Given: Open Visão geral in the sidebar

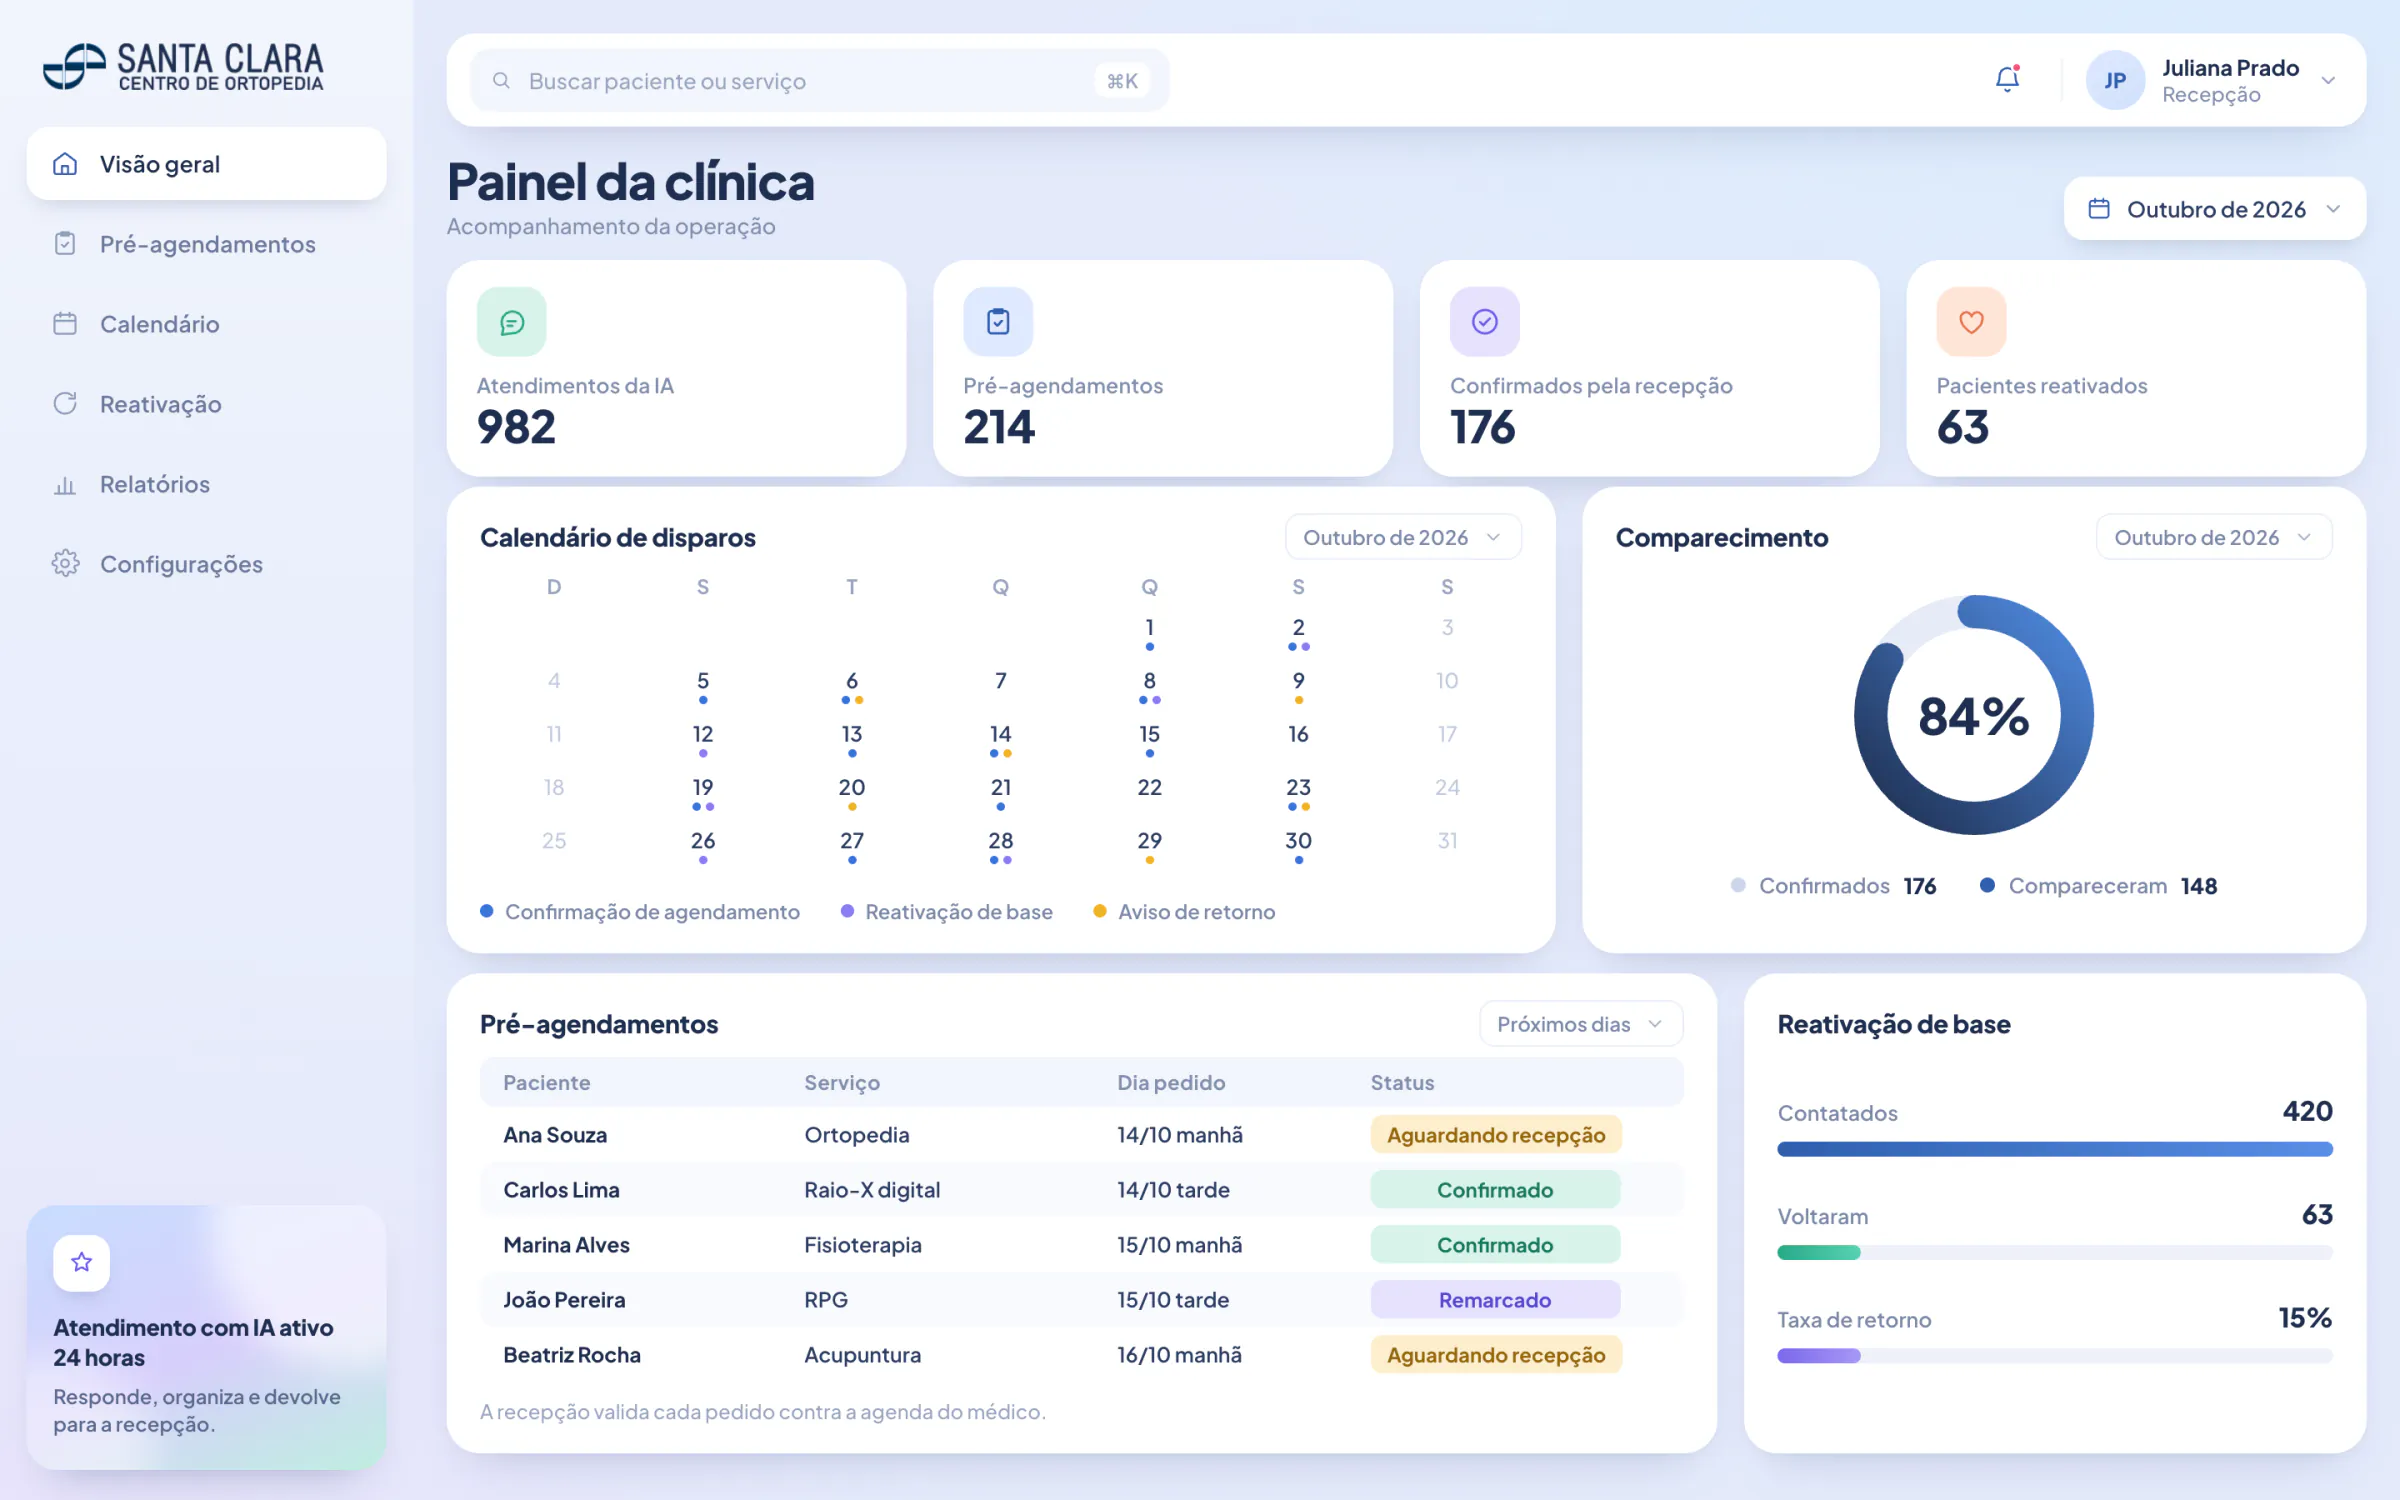Looking at the screenshot, I should point(206,164).
